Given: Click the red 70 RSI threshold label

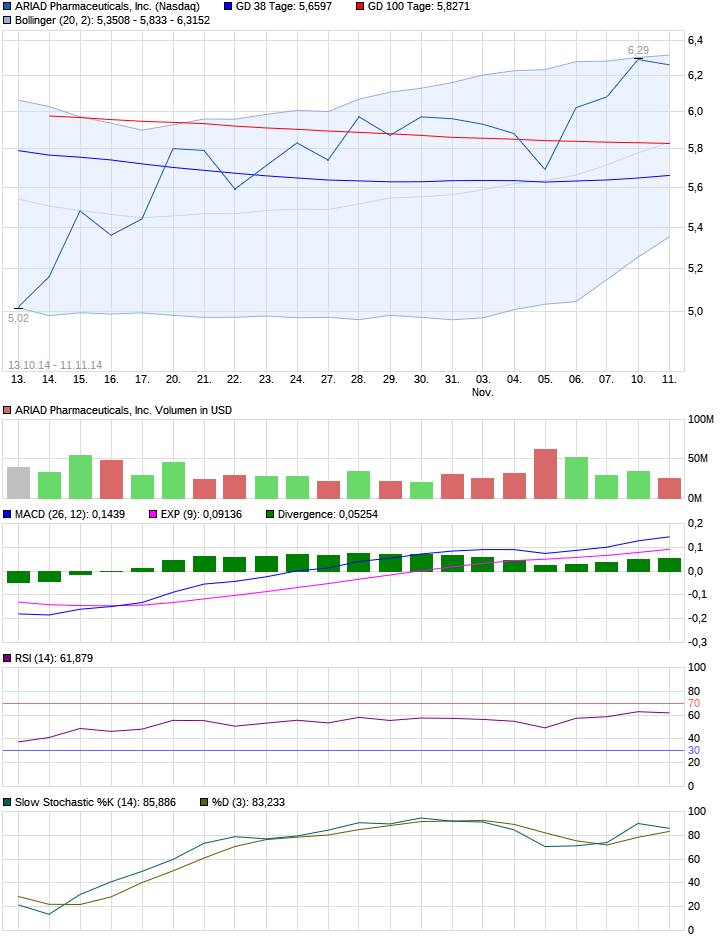Looking at the screenshot, I should click(694, 703).
